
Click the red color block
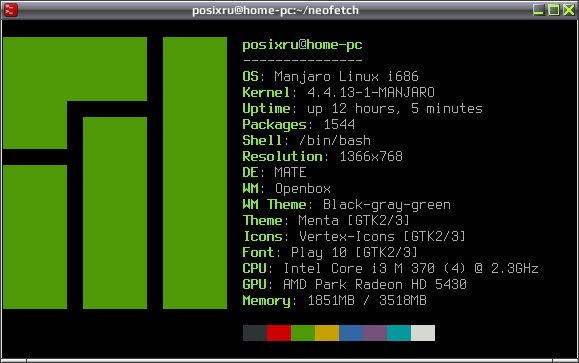point(279,333)
